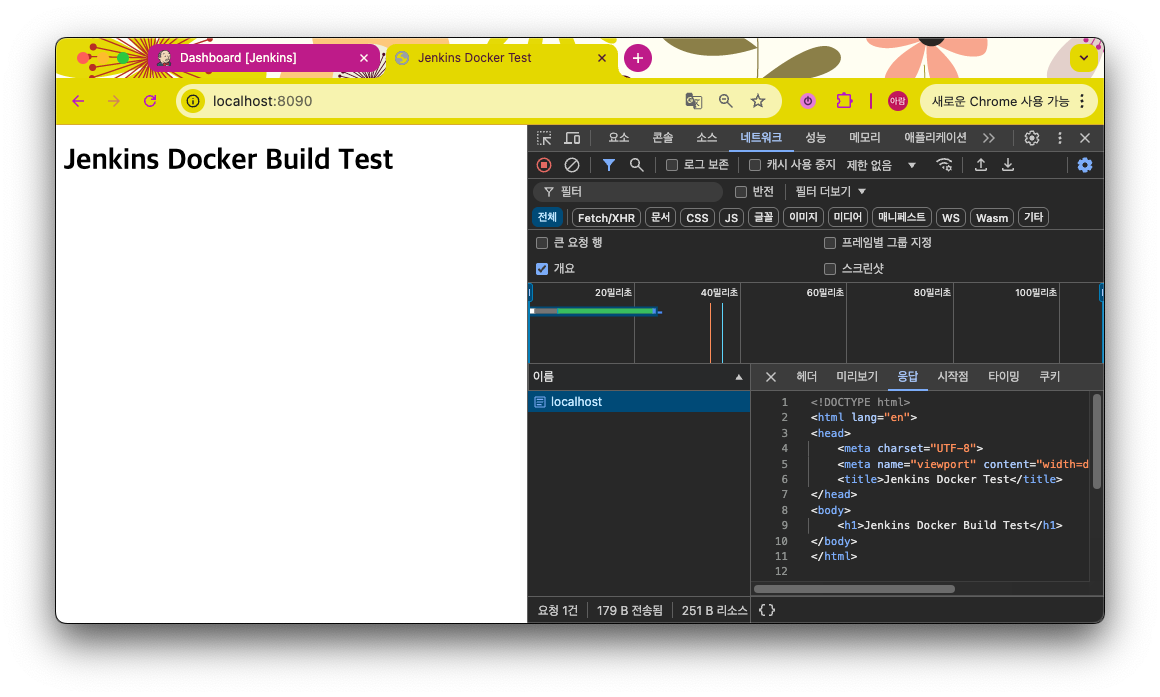Click the zoom magnifier in address bar
The height and width of the screenshot is (697, 1160).
[x=726, y=101]
